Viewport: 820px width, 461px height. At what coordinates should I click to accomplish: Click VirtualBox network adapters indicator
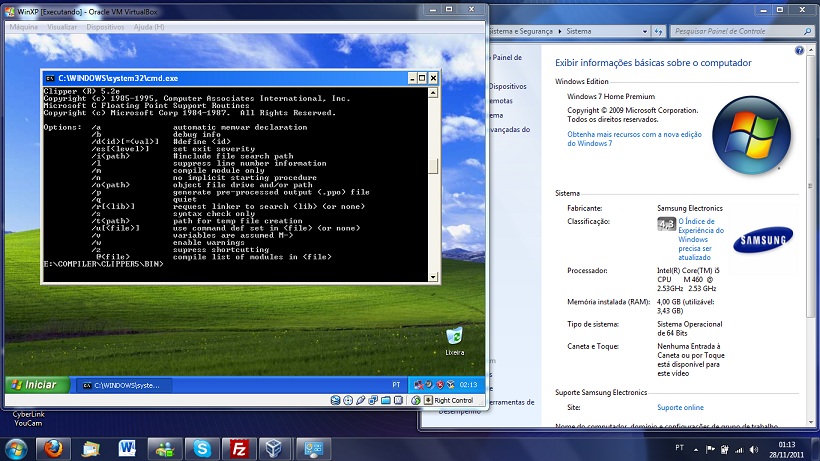[373, 400]
